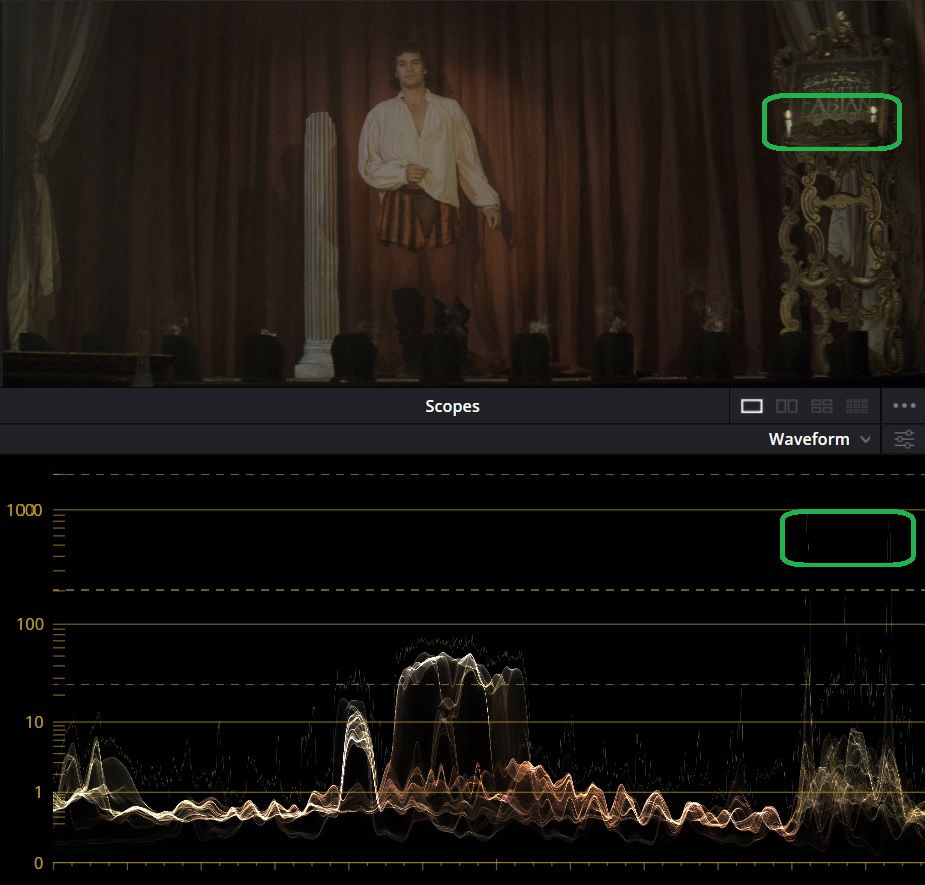Click the viewer image of the stage actor
Screen dimensions: 925x885
pos(462,193)
